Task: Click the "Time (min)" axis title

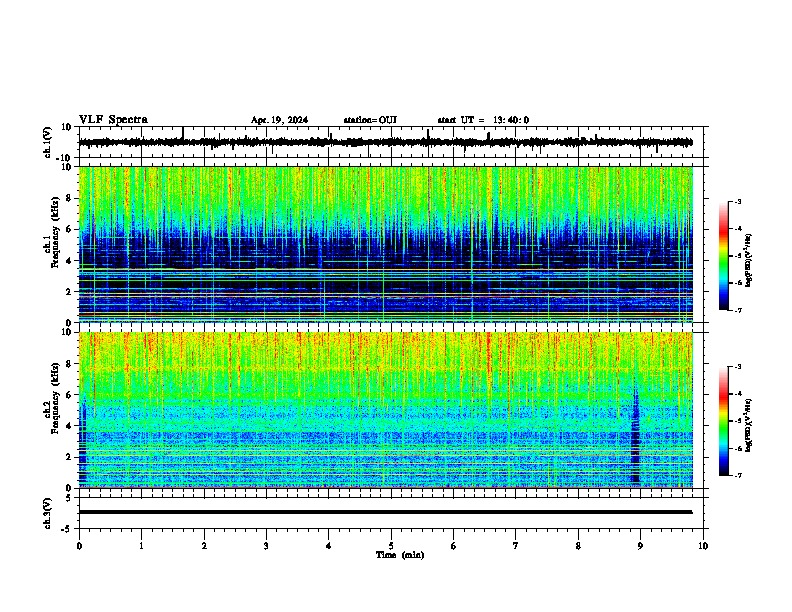Action: (400, 555)
